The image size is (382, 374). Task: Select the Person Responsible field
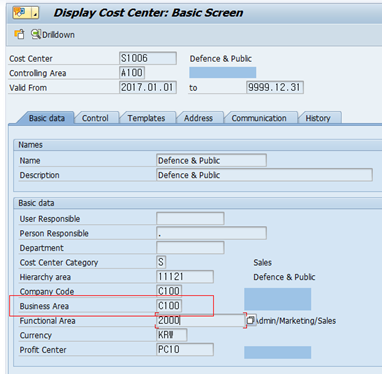coord(211,233)
